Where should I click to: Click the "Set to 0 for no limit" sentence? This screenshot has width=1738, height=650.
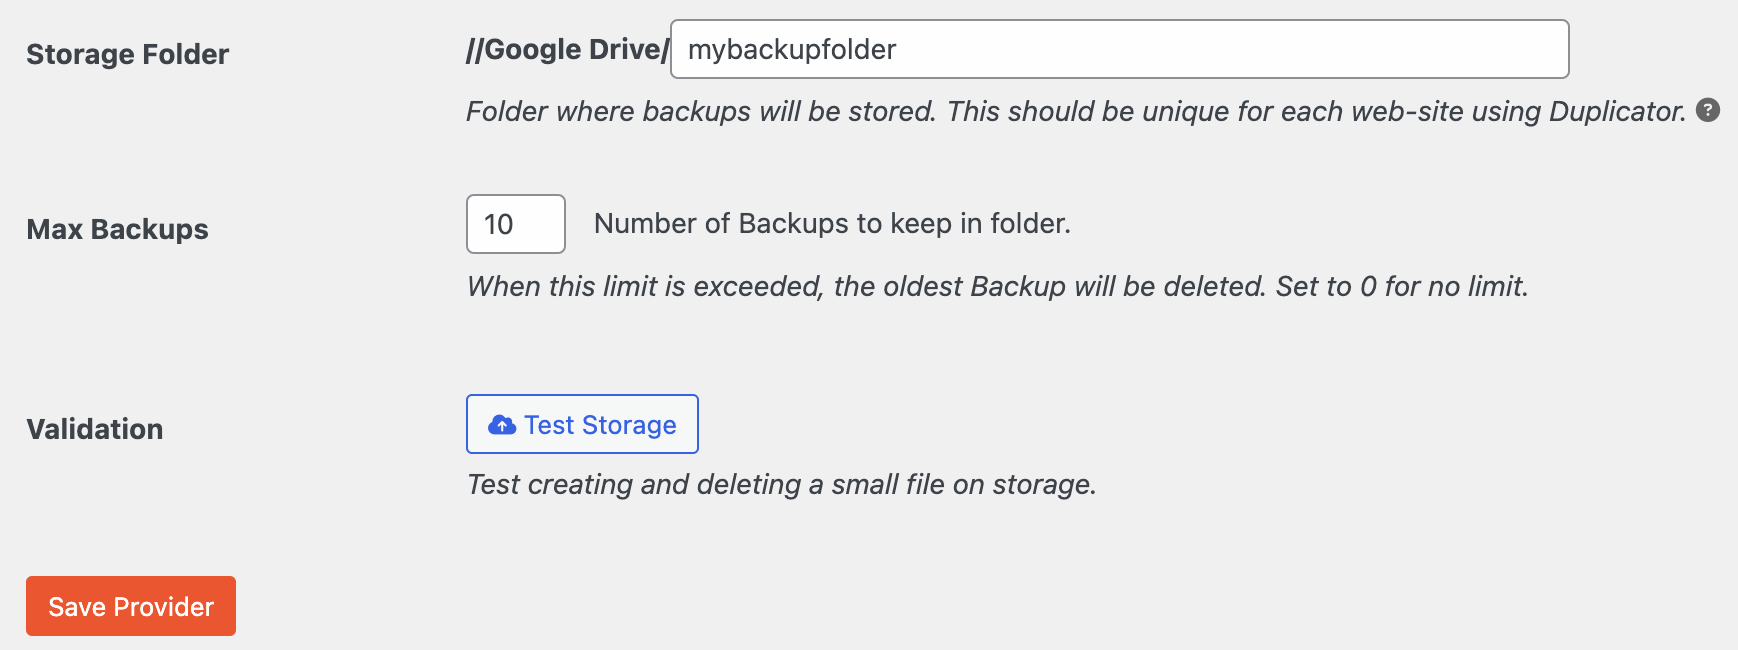[1402, 286]
